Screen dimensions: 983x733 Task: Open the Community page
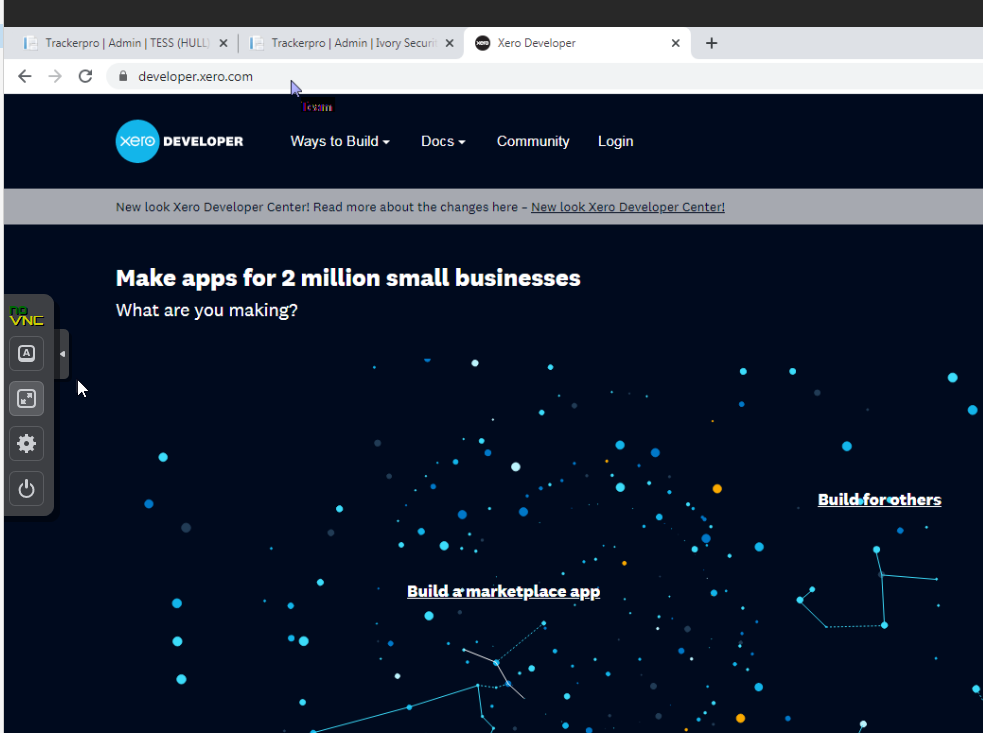(x=533, y=142)
